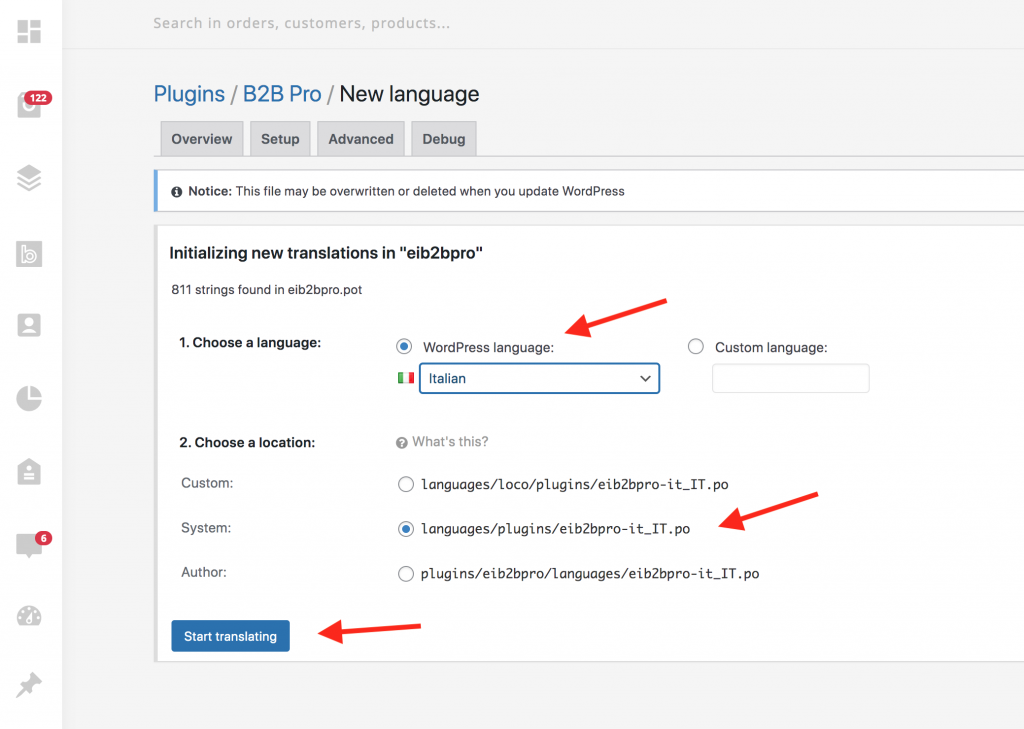The width and height of the screenshot is (1024, 729).
Task: Click the question mark help icon
Action: pos(402,443)
